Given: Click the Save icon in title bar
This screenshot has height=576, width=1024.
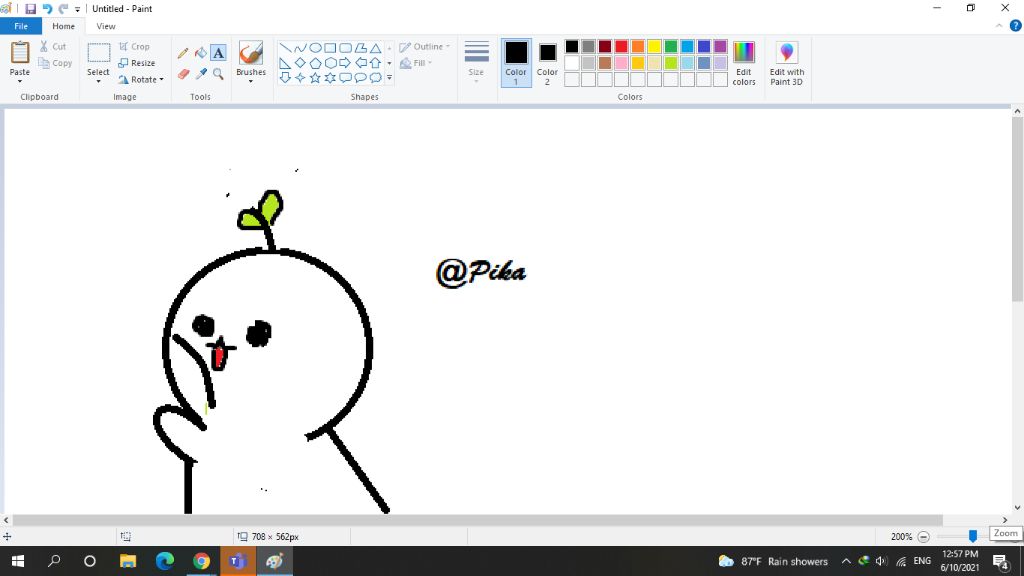Looking at the screenshot, I should (x=30, y=8).
